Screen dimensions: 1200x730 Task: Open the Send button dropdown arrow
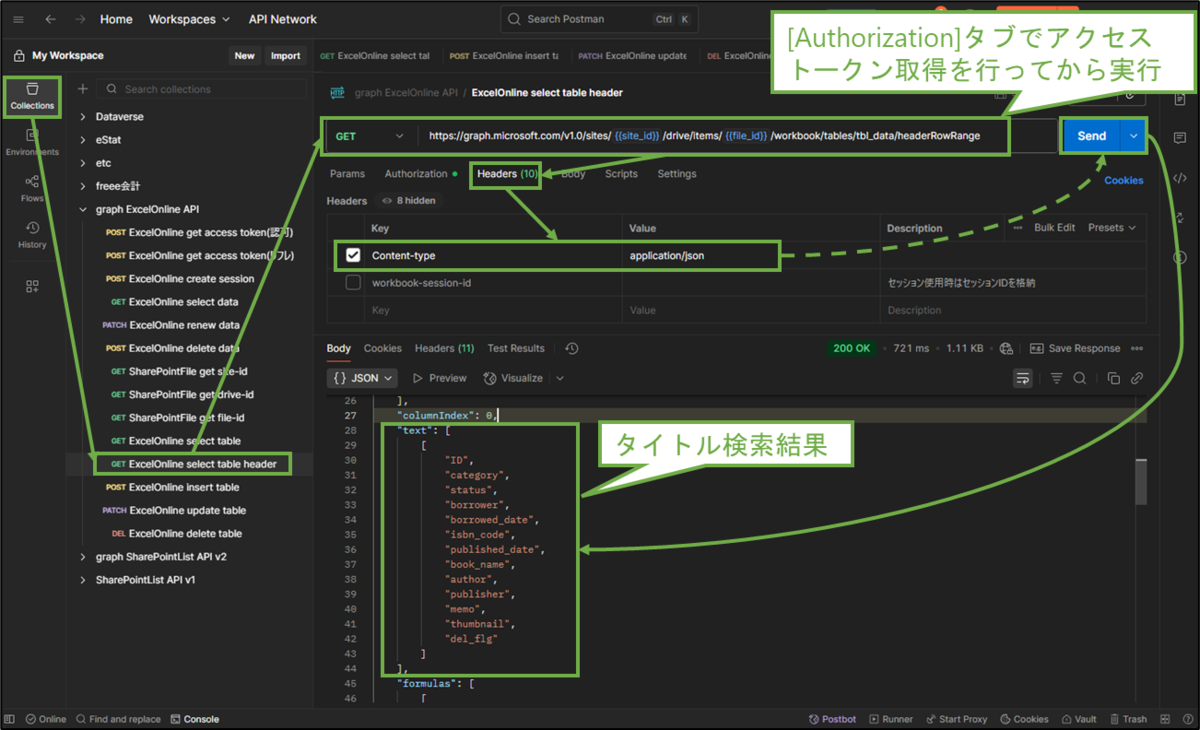1133,136
